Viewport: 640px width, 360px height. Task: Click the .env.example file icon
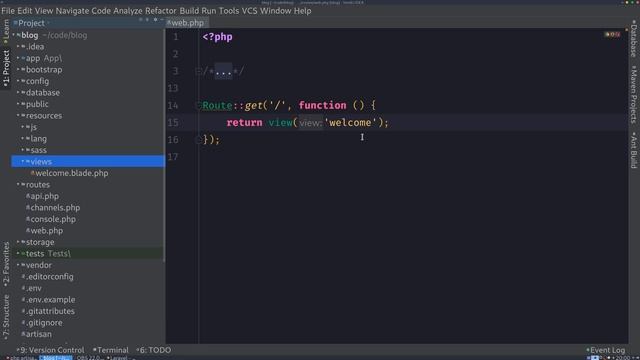click(x=23, y=299)
